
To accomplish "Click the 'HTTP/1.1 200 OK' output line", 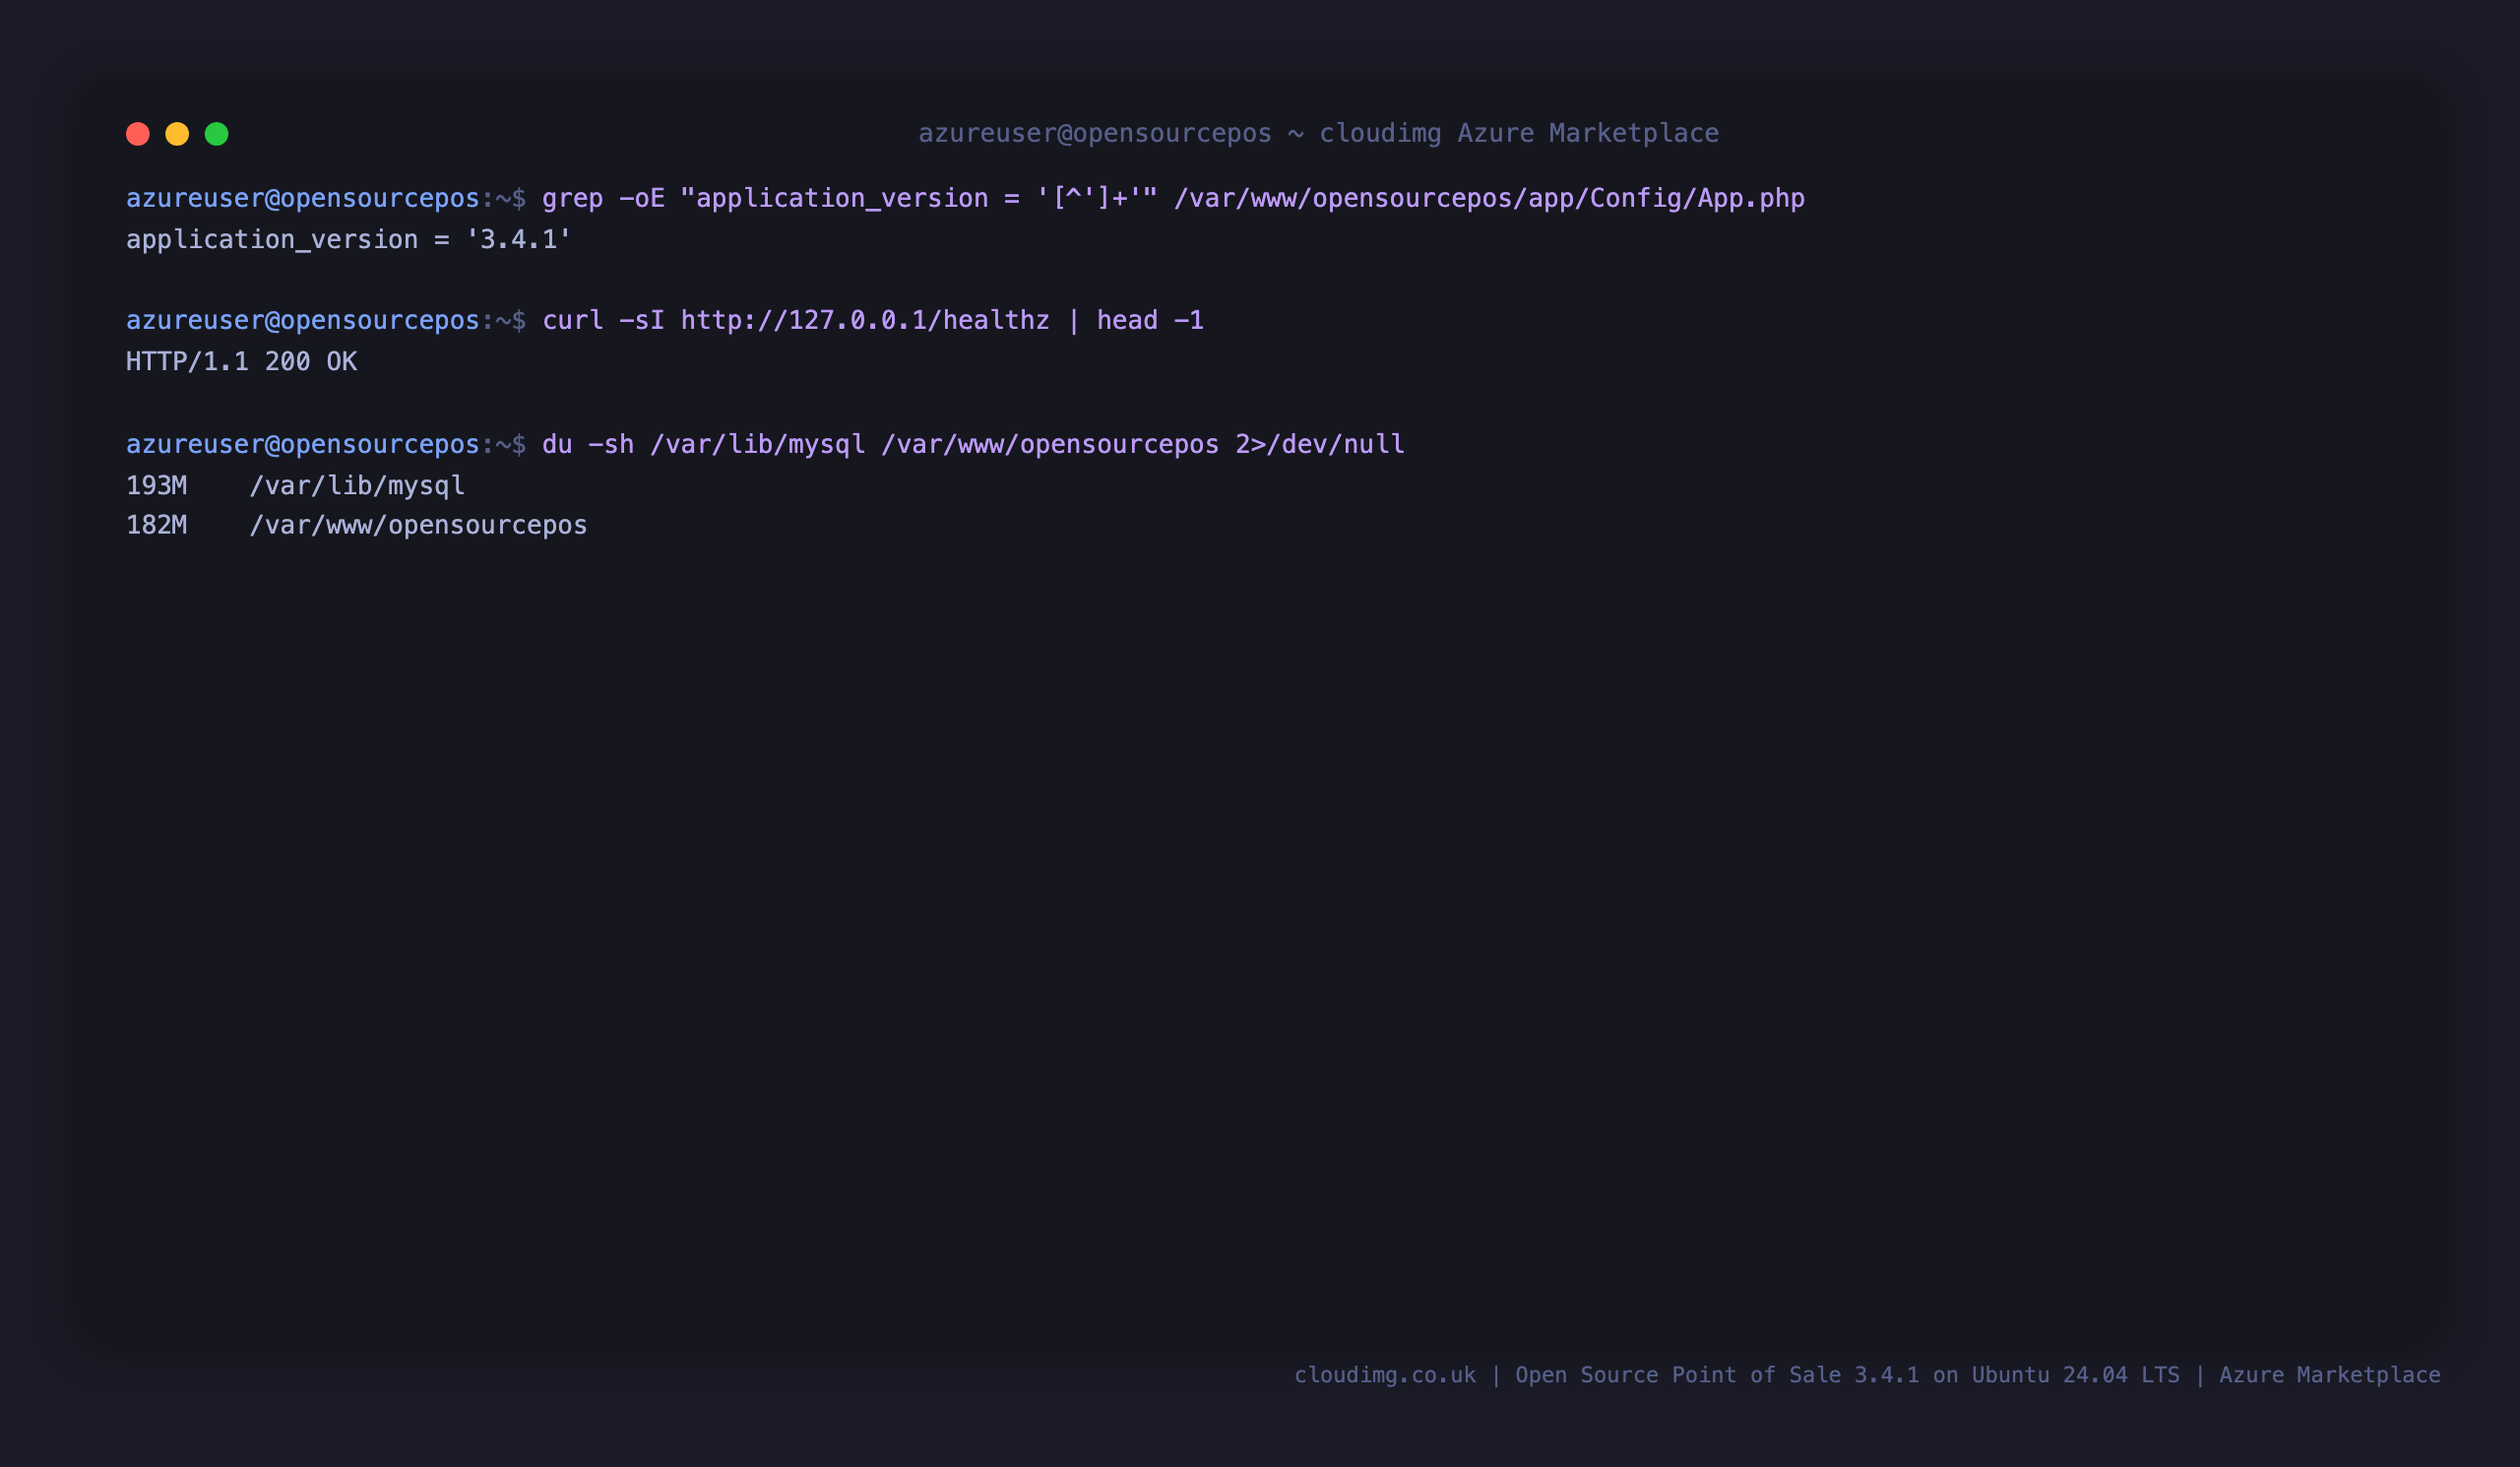I will pyautogui.click(x=241, y=361).
